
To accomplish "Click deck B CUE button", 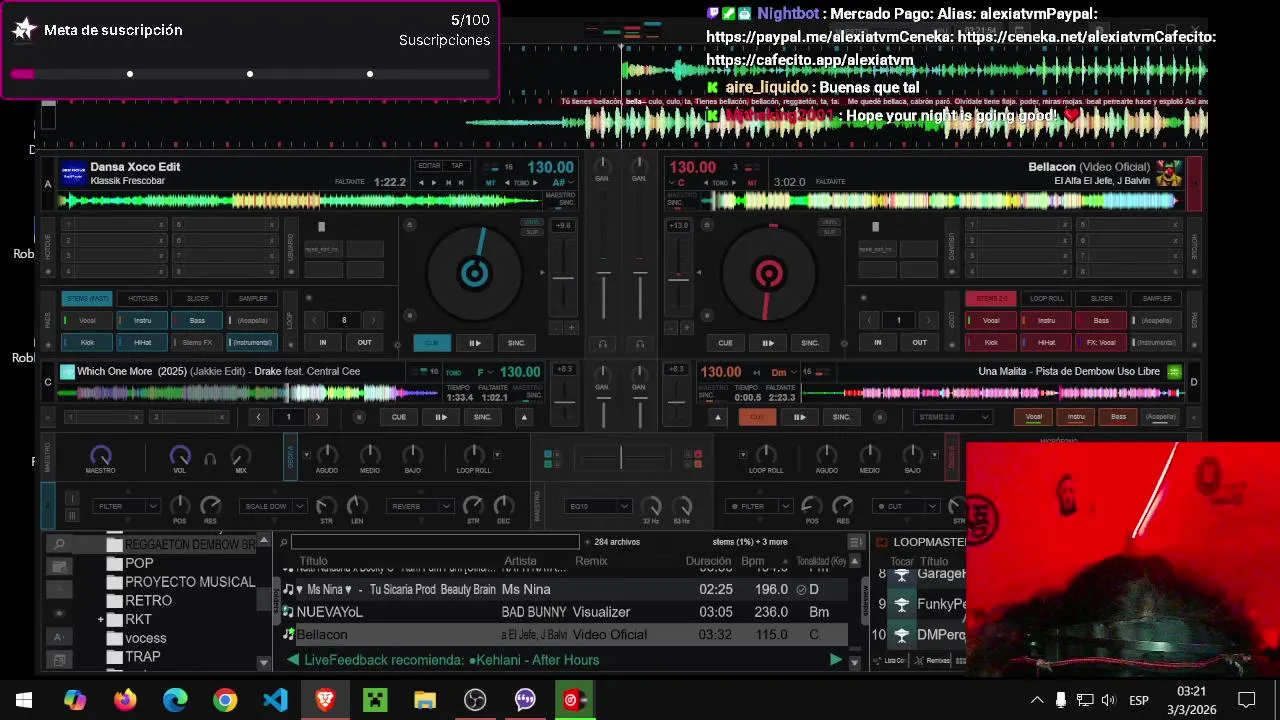I will [725, 343].
